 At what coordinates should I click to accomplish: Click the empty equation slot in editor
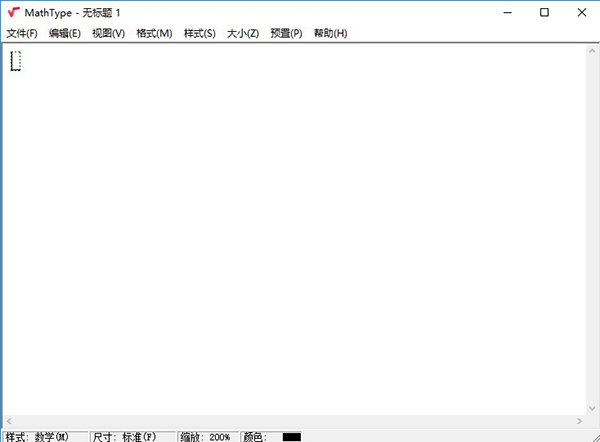coord(15,61)
